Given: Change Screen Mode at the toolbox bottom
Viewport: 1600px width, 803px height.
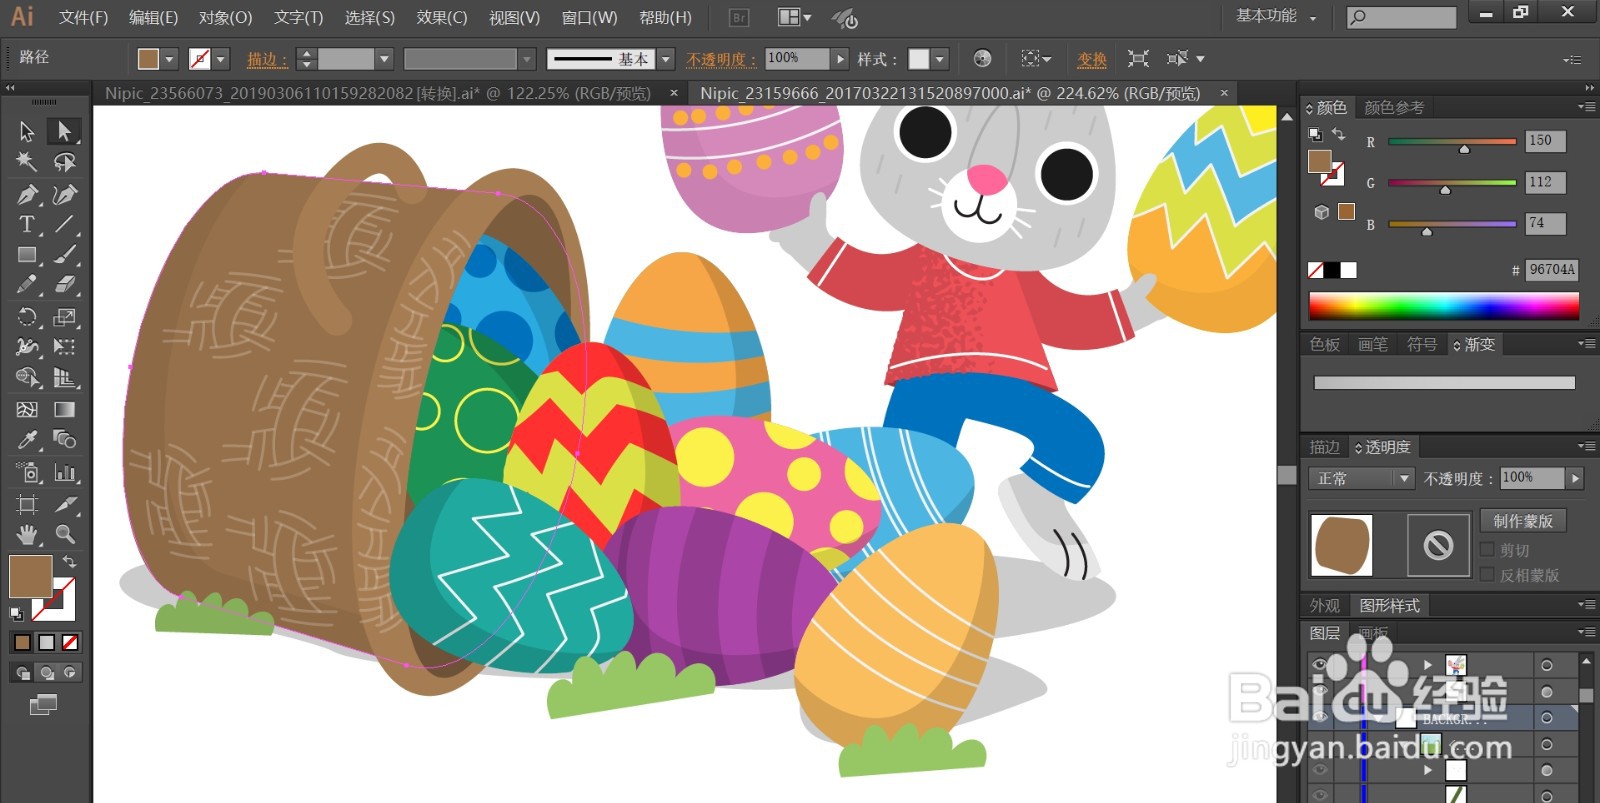Looking at the screenshot, I should pyautogui.click(x=43, y=705).
